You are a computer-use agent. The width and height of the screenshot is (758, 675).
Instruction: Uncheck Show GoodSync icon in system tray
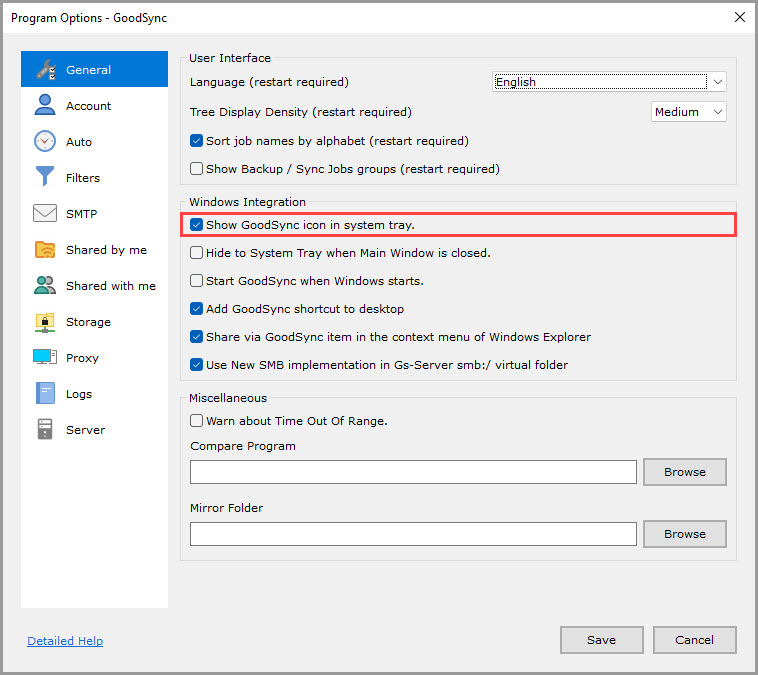(x=196, y=225)
